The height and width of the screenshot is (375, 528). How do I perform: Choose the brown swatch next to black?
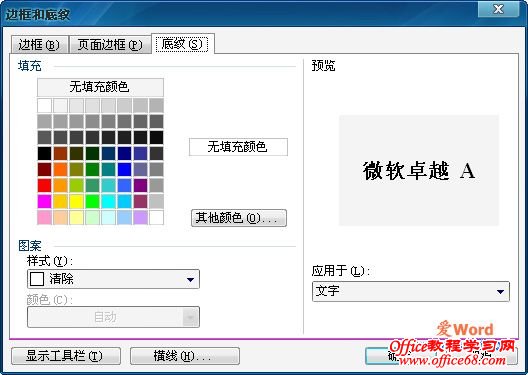[x=60, y=154]
